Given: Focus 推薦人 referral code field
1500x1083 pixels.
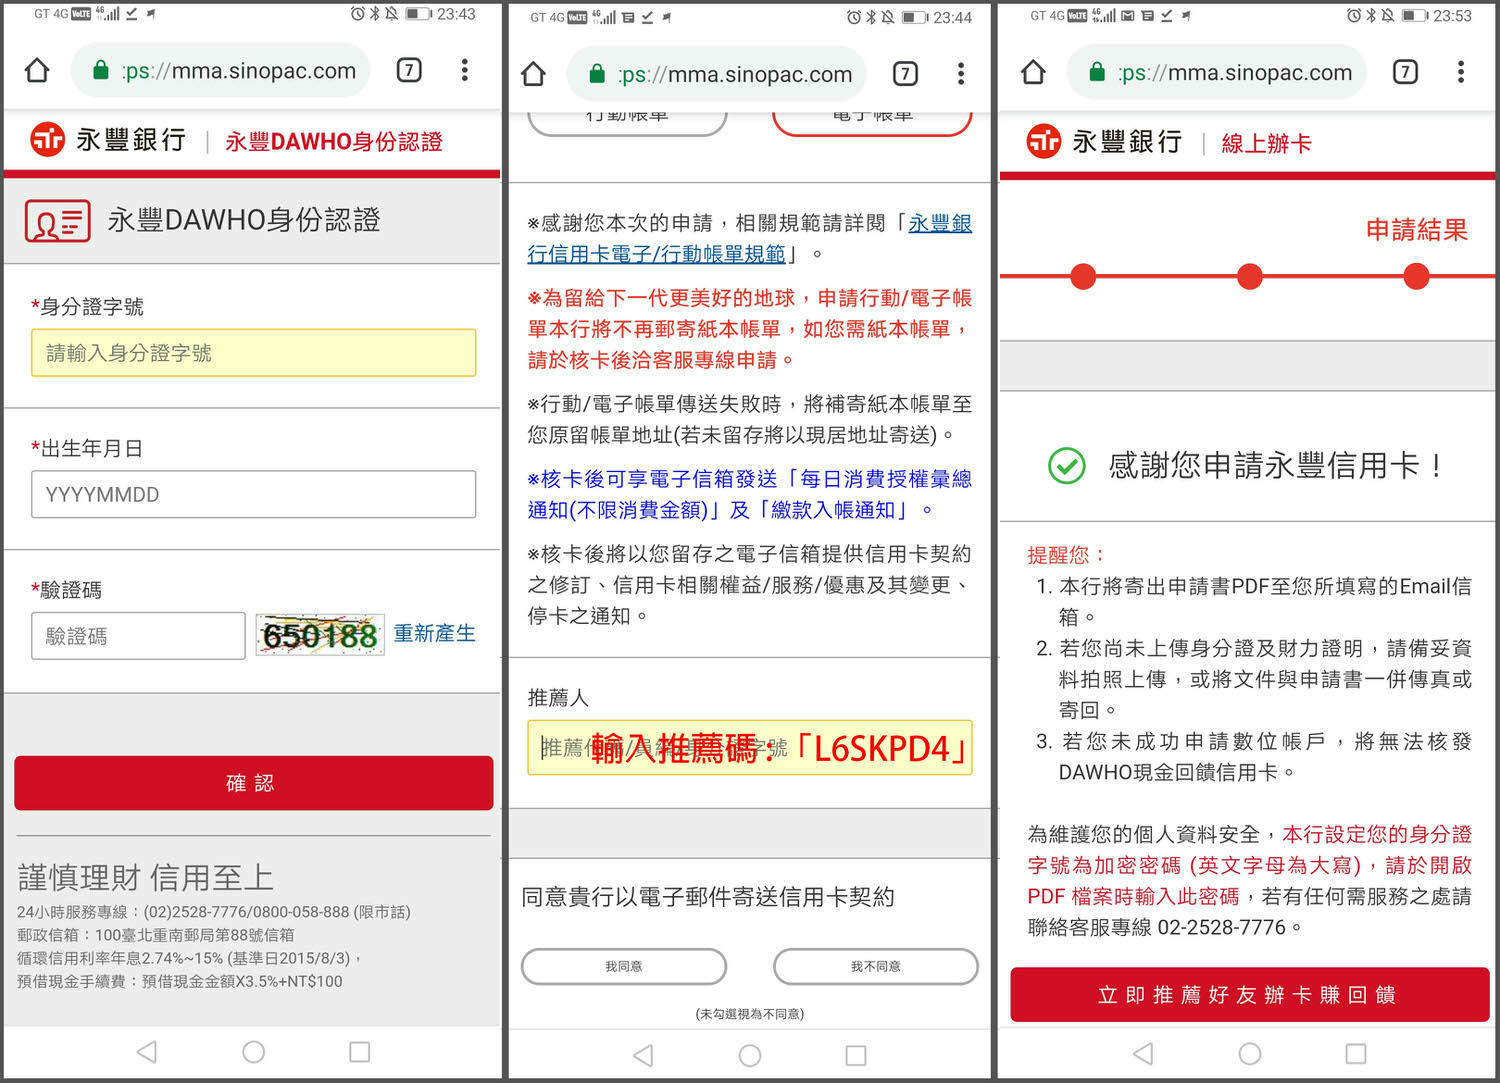Looking at the screenshot, I should (750, 748).
